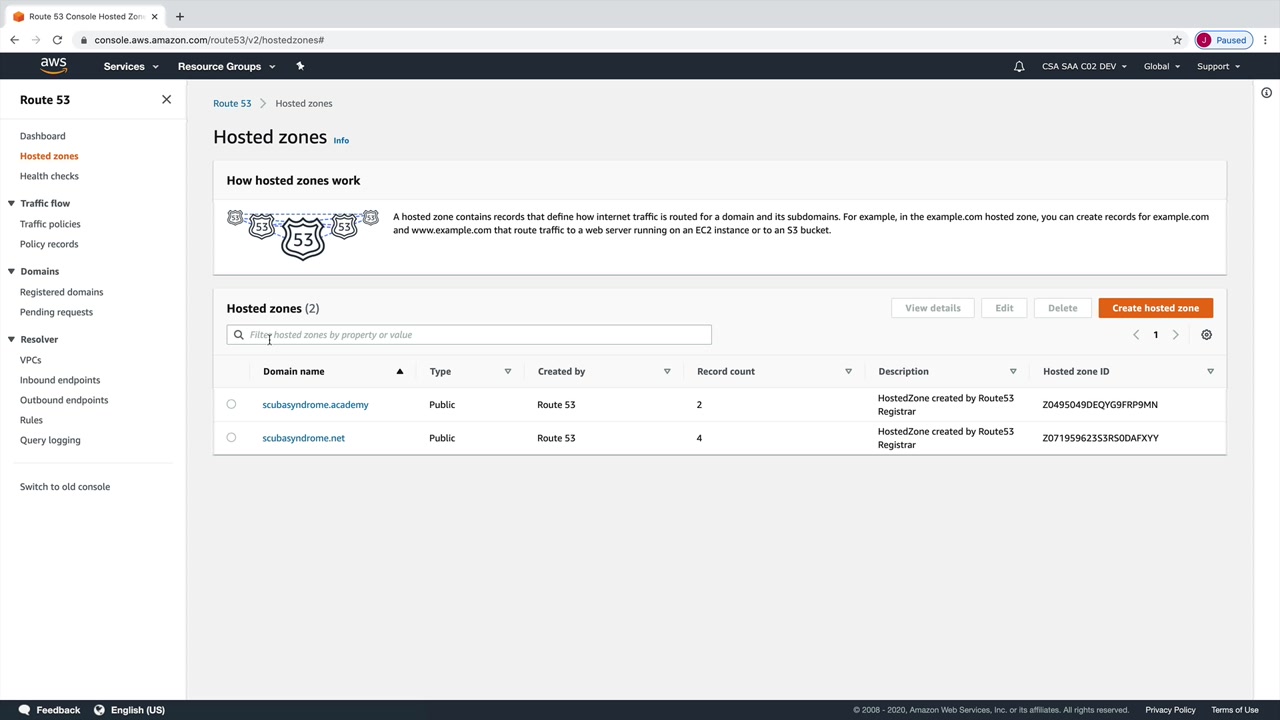Bookmark this page with star icon
The width and height of the screenshot is (1280, 720).
pos(1177,40)
